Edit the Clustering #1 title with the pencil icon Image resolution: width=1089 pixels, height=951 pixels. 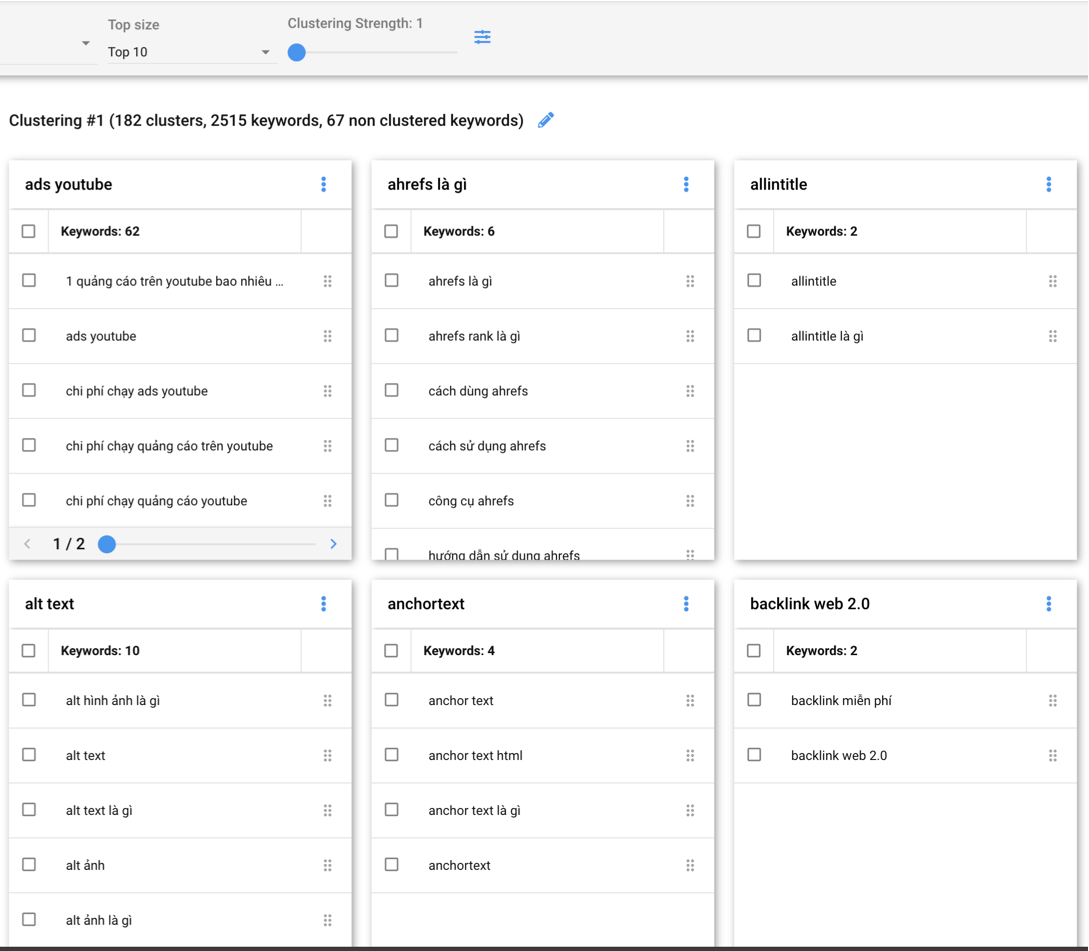tap(546, 120)
